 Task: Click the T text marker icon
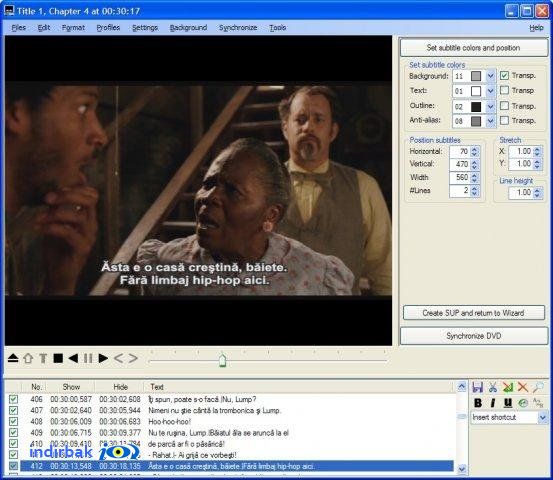(43, 358)
